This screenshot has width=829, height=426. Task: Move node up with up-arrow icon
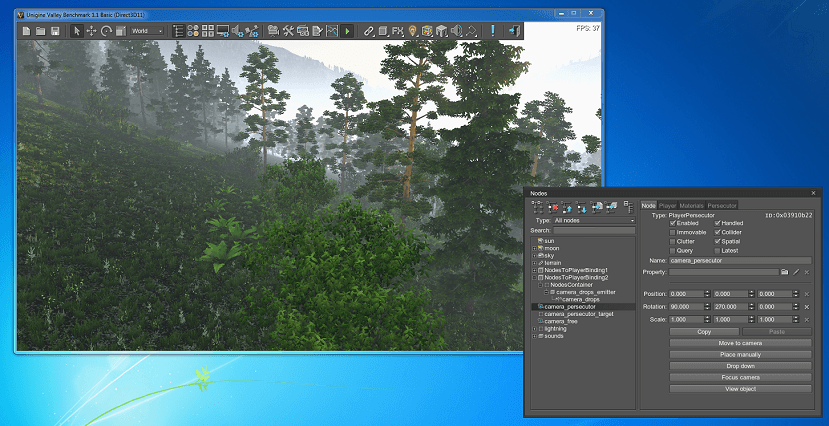click(x=567, y=207)
